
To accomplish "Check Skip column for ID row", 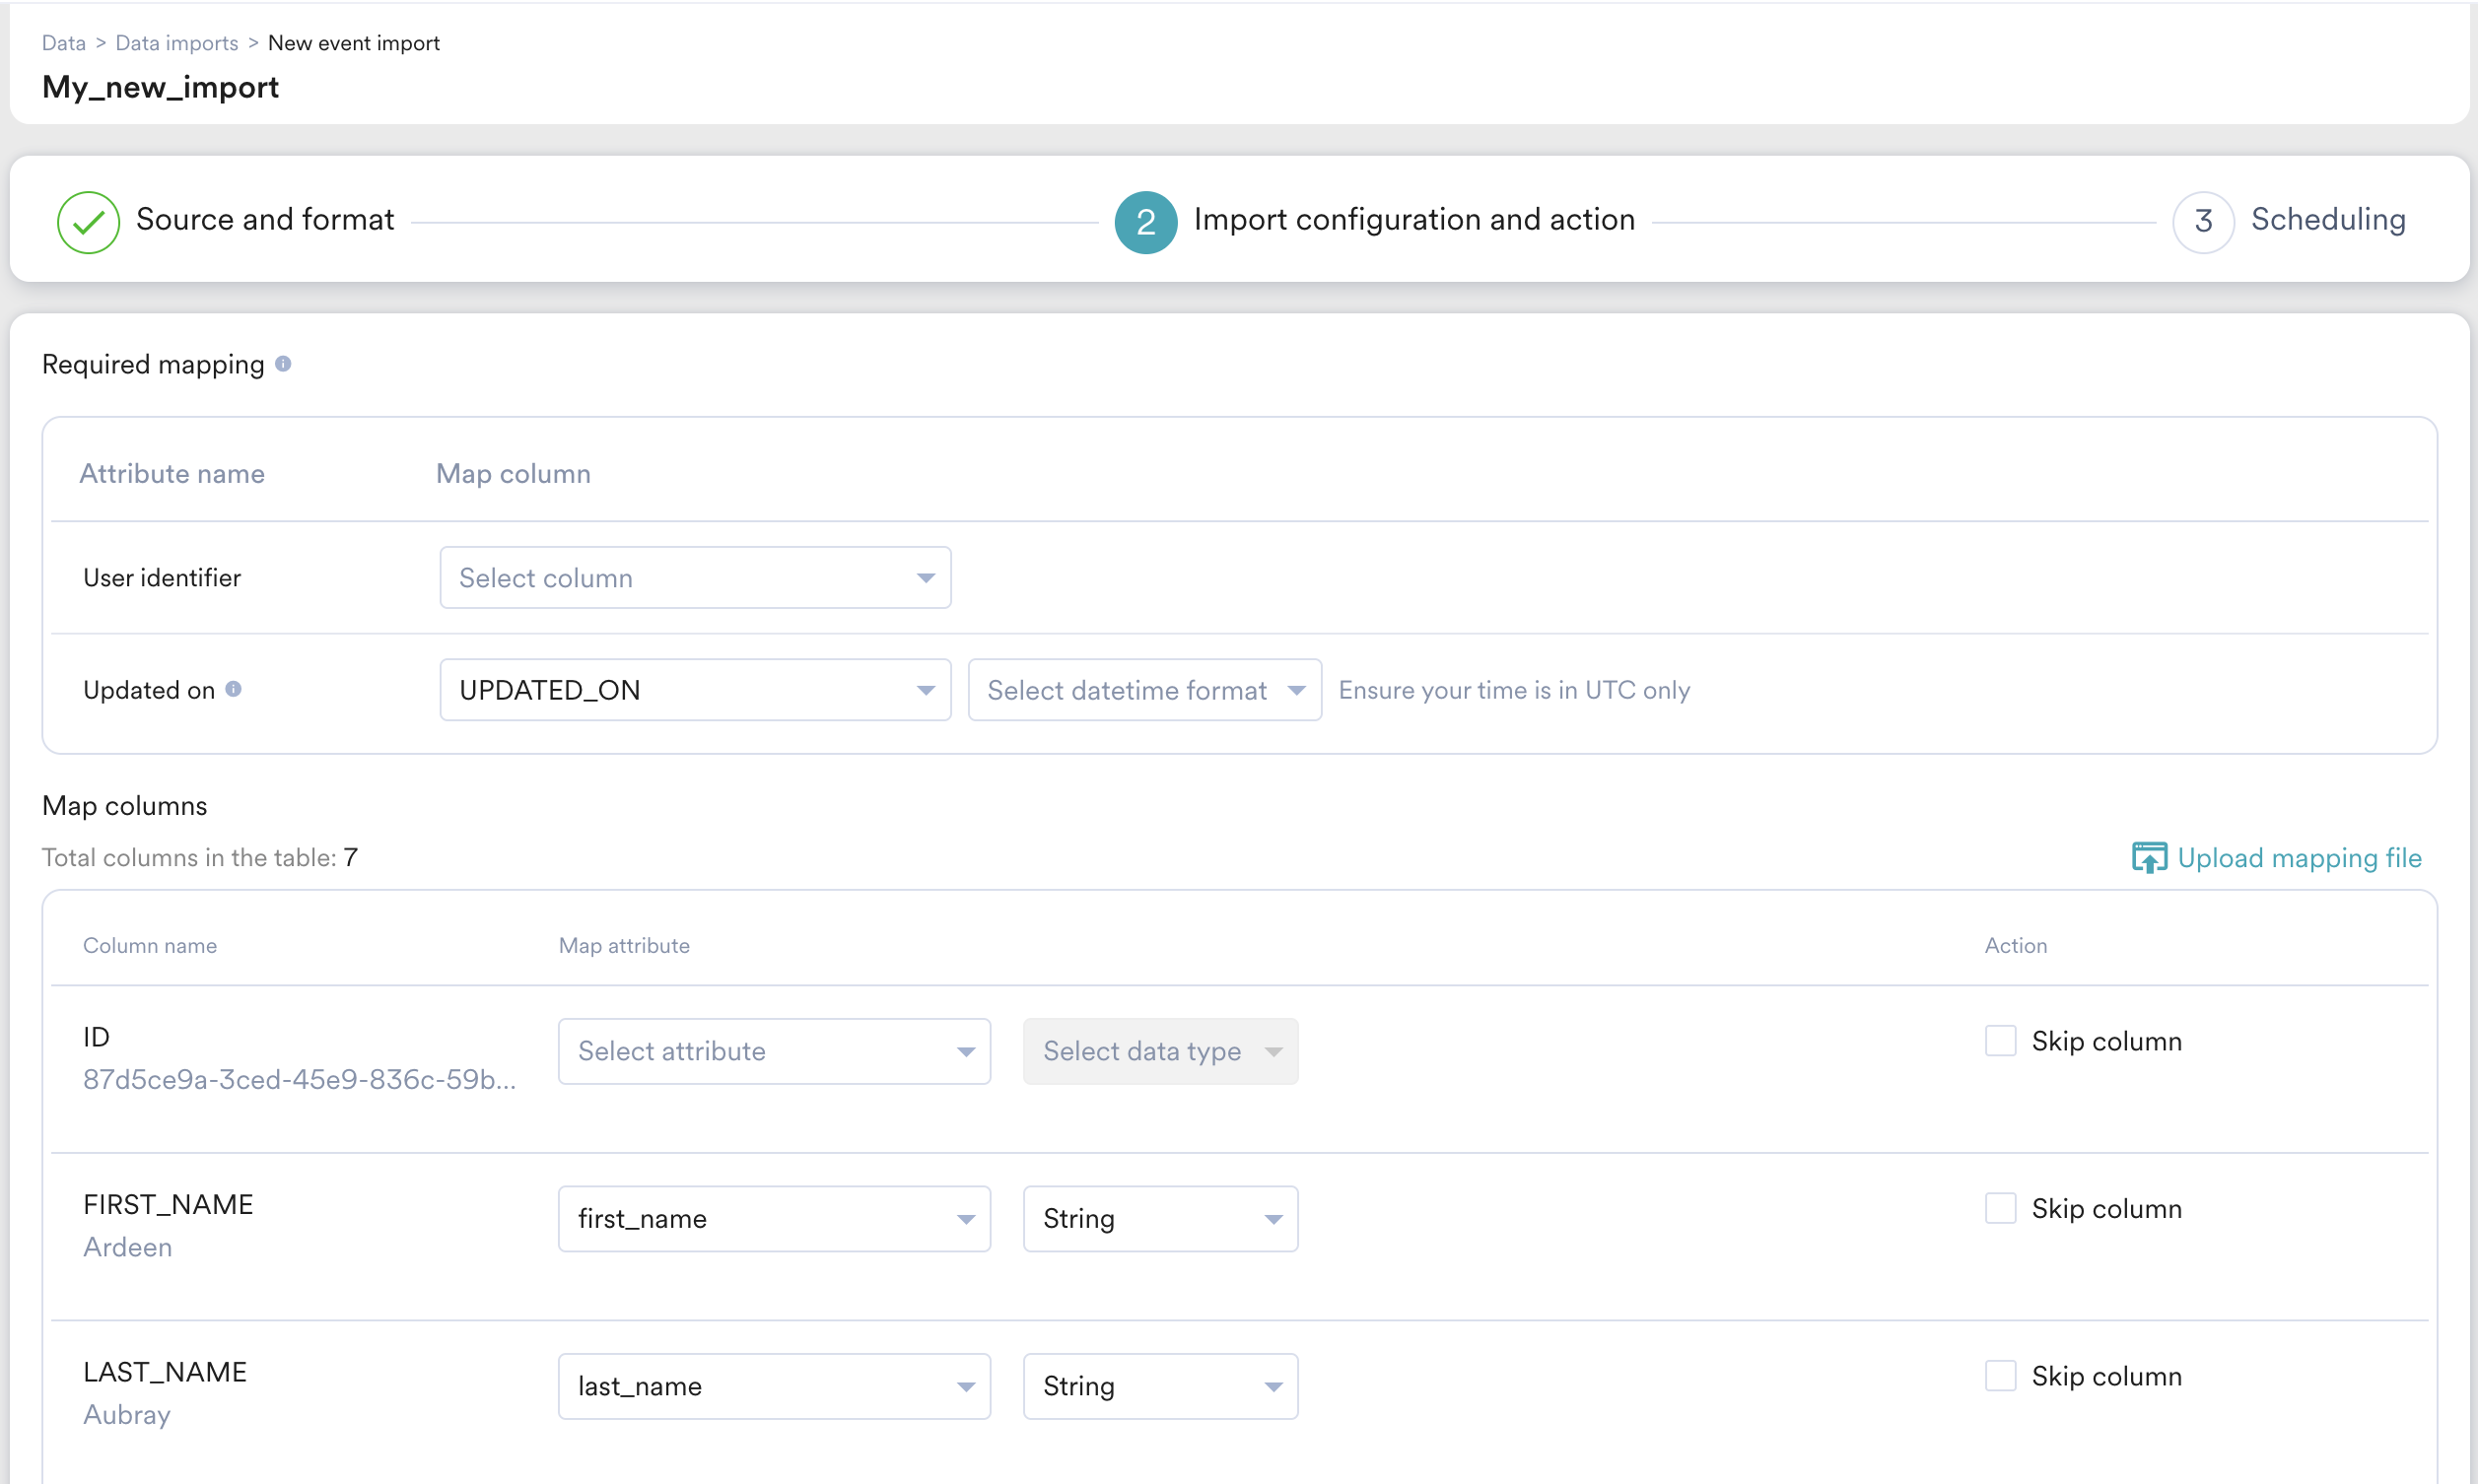I will pos(2000,1041).
